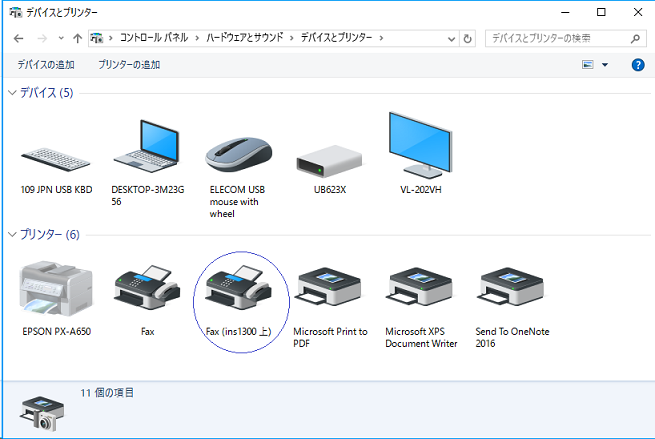Image resolution: width=655 pixels, height=439 pixels.
Task: Click the address bar control panel icon
Action: [x=96, y=38]
